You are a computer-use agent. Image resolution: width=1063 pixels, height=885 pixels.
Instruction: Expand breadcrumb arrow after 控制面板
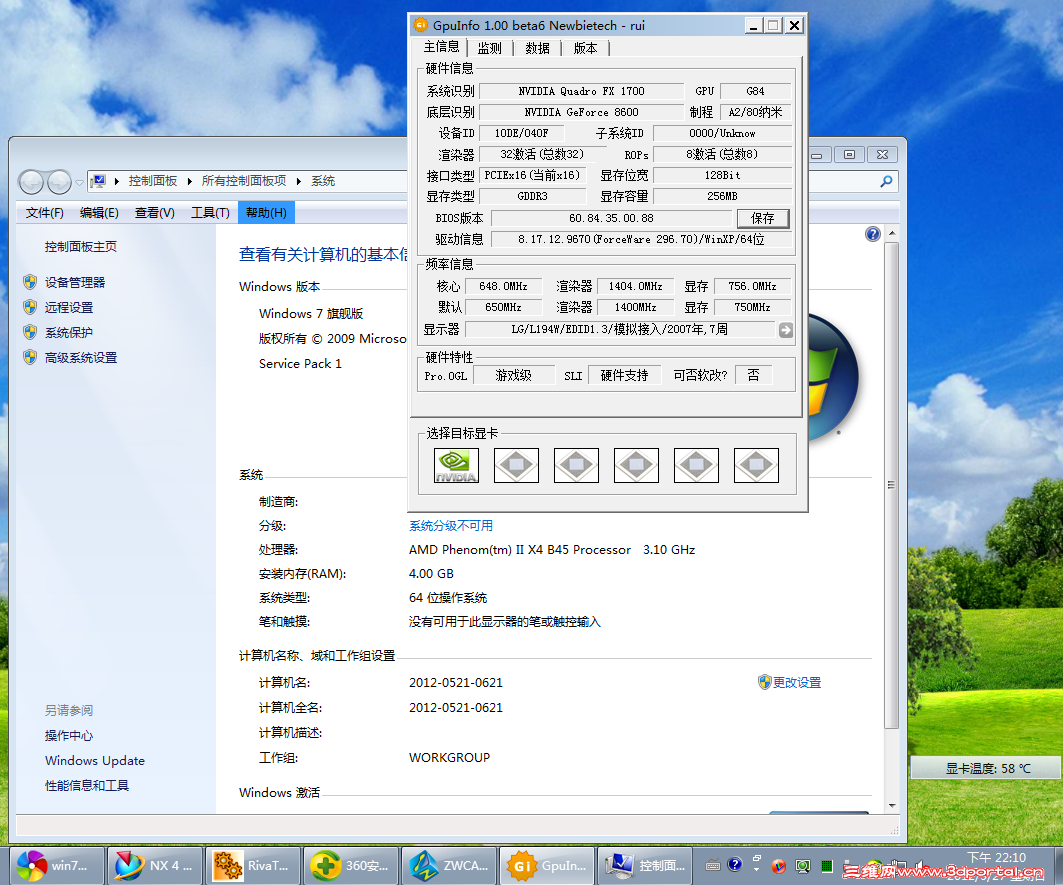click(189, 181)
